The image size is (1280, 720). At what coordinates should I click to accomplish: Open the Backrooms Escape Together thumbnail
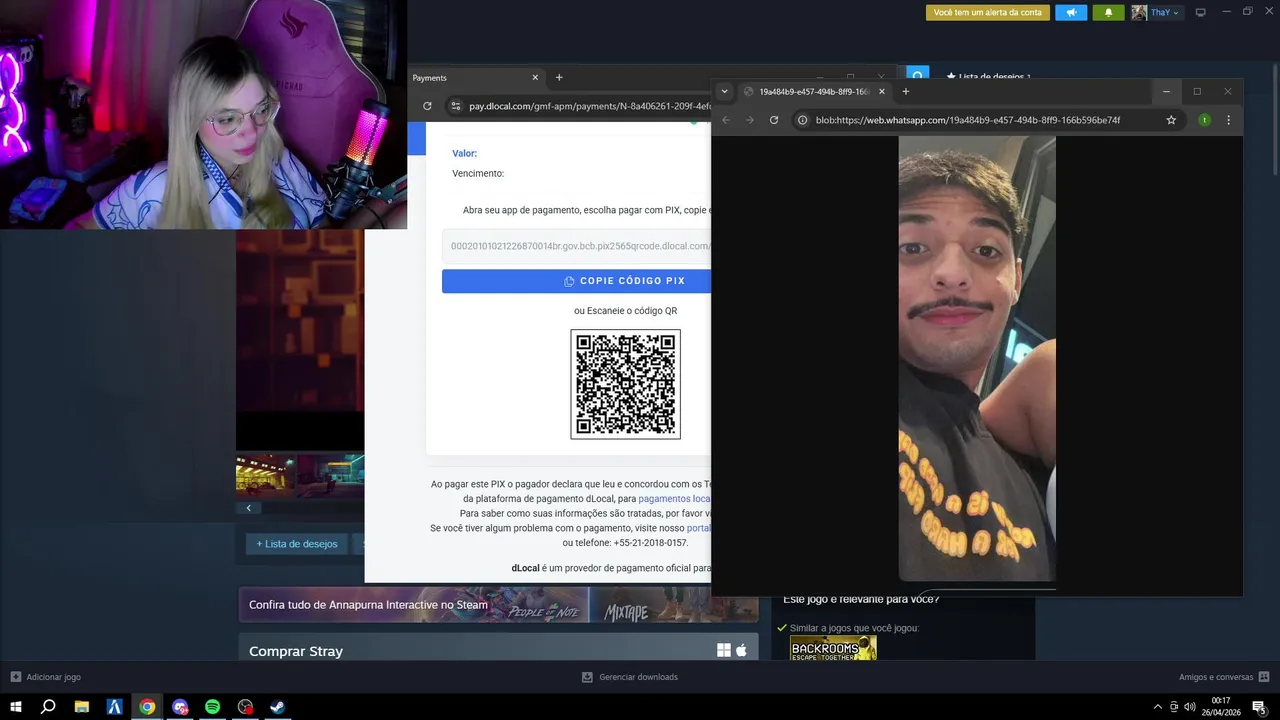point(833,648)
